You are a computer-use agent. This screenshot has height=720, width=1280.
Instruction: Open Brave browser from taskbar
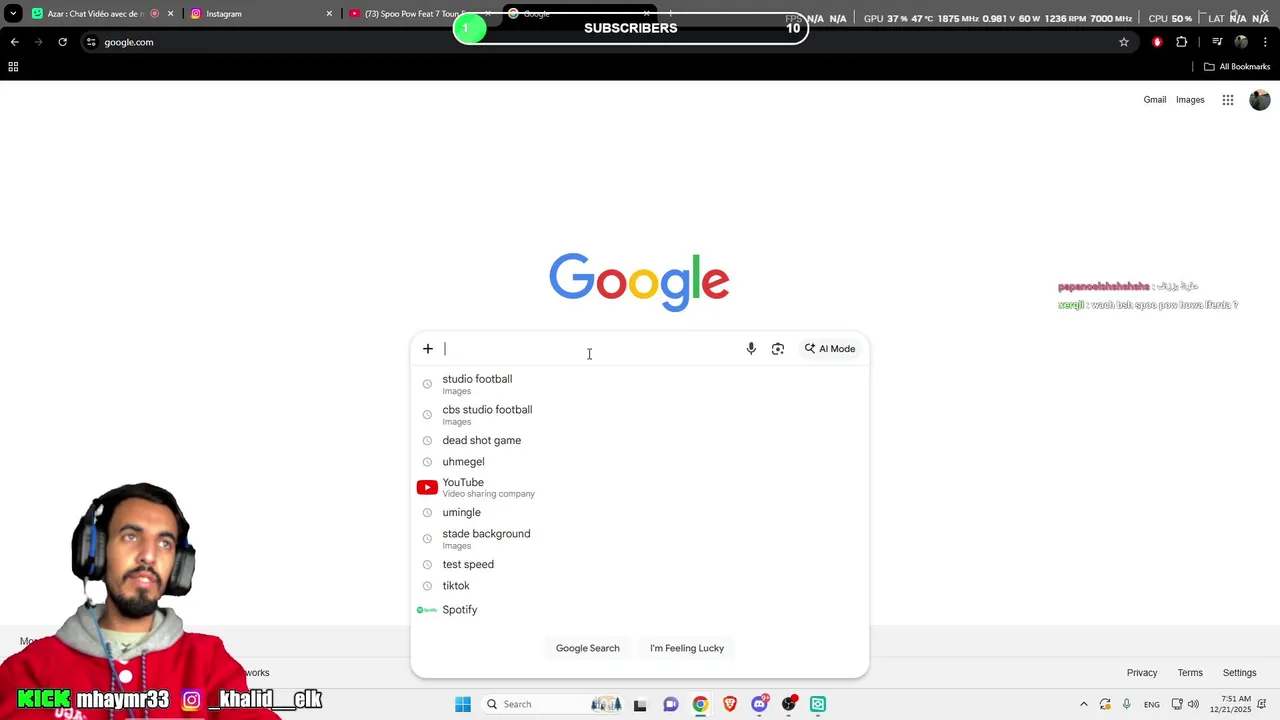tap(730, 704)
